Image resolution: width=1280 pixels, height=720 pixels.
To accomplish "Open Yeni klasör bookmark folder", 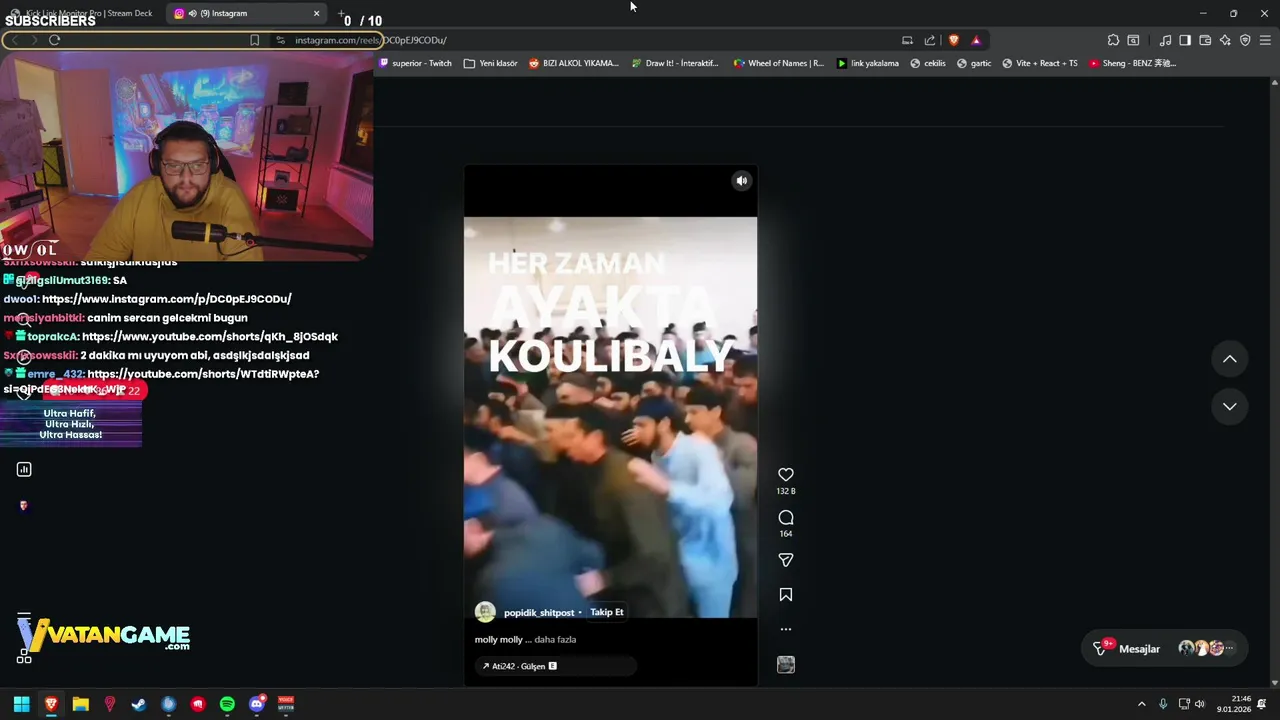I will tap(490, 63).
